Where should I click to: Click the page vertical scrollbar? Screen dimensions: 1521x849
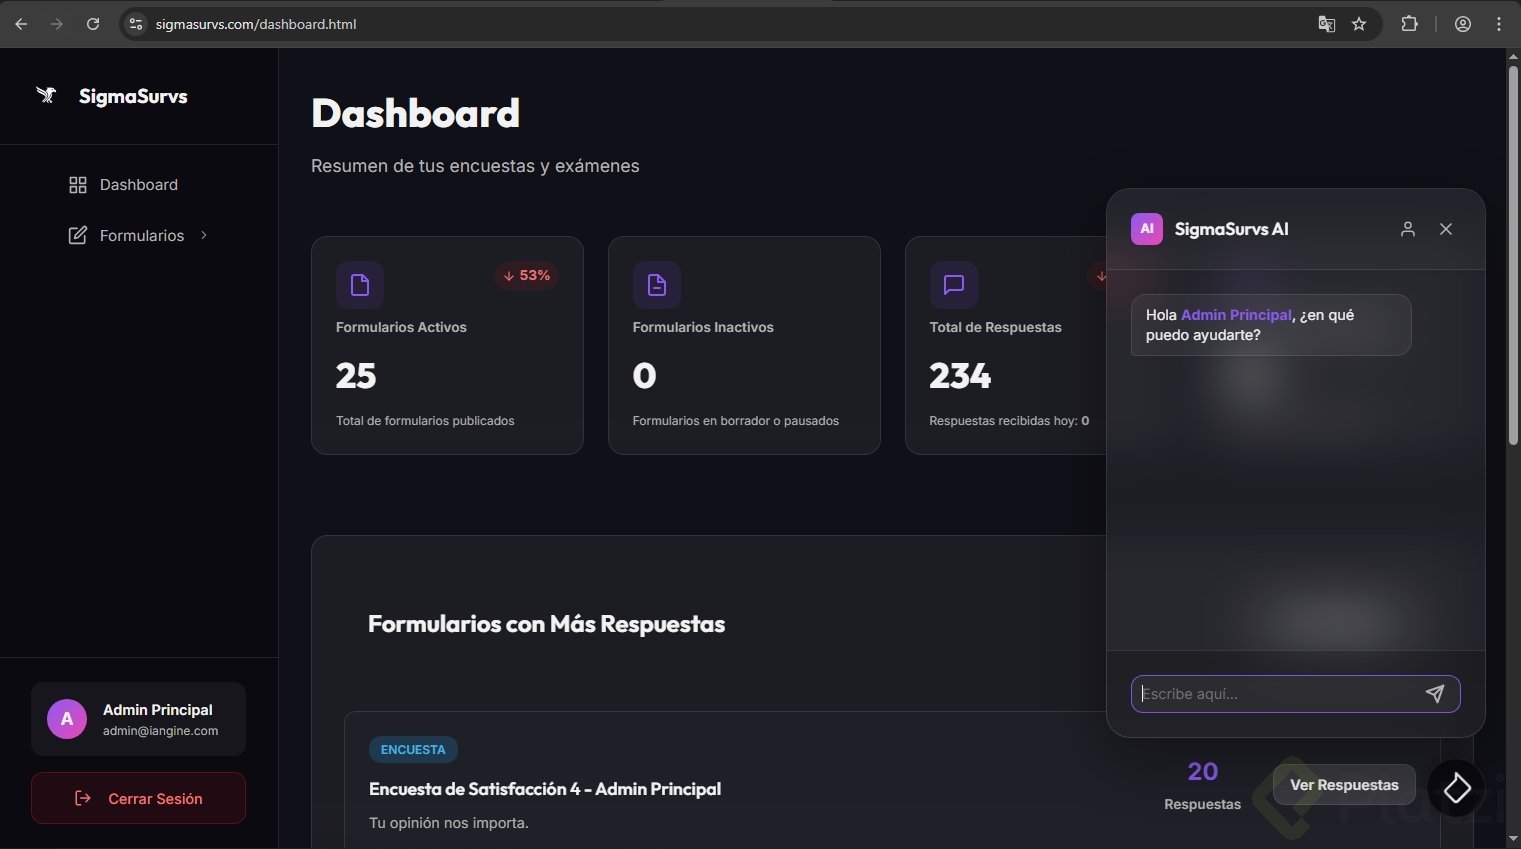pos(1513,255)
